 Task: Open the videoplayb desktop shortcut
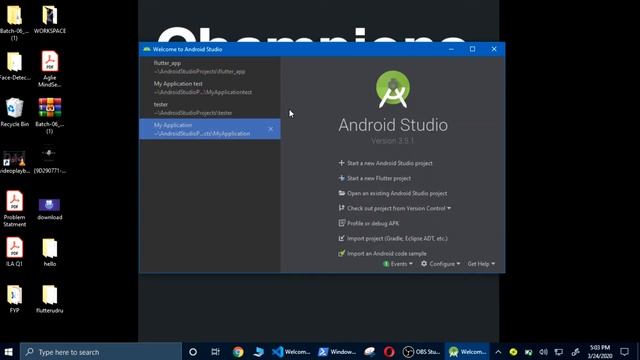[15, 162]
